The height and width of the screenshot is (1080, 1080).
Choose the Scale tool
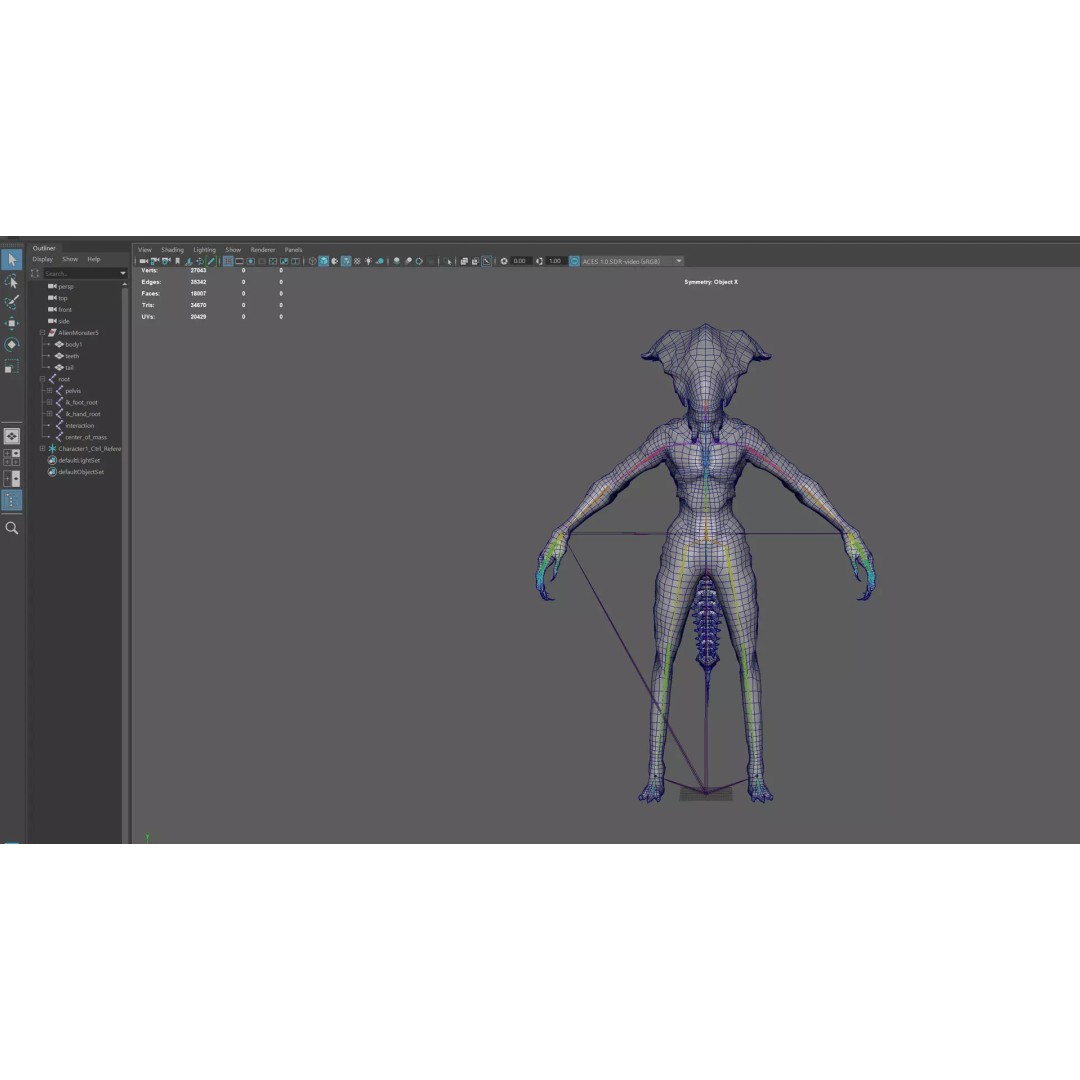[x=12, y=366]
